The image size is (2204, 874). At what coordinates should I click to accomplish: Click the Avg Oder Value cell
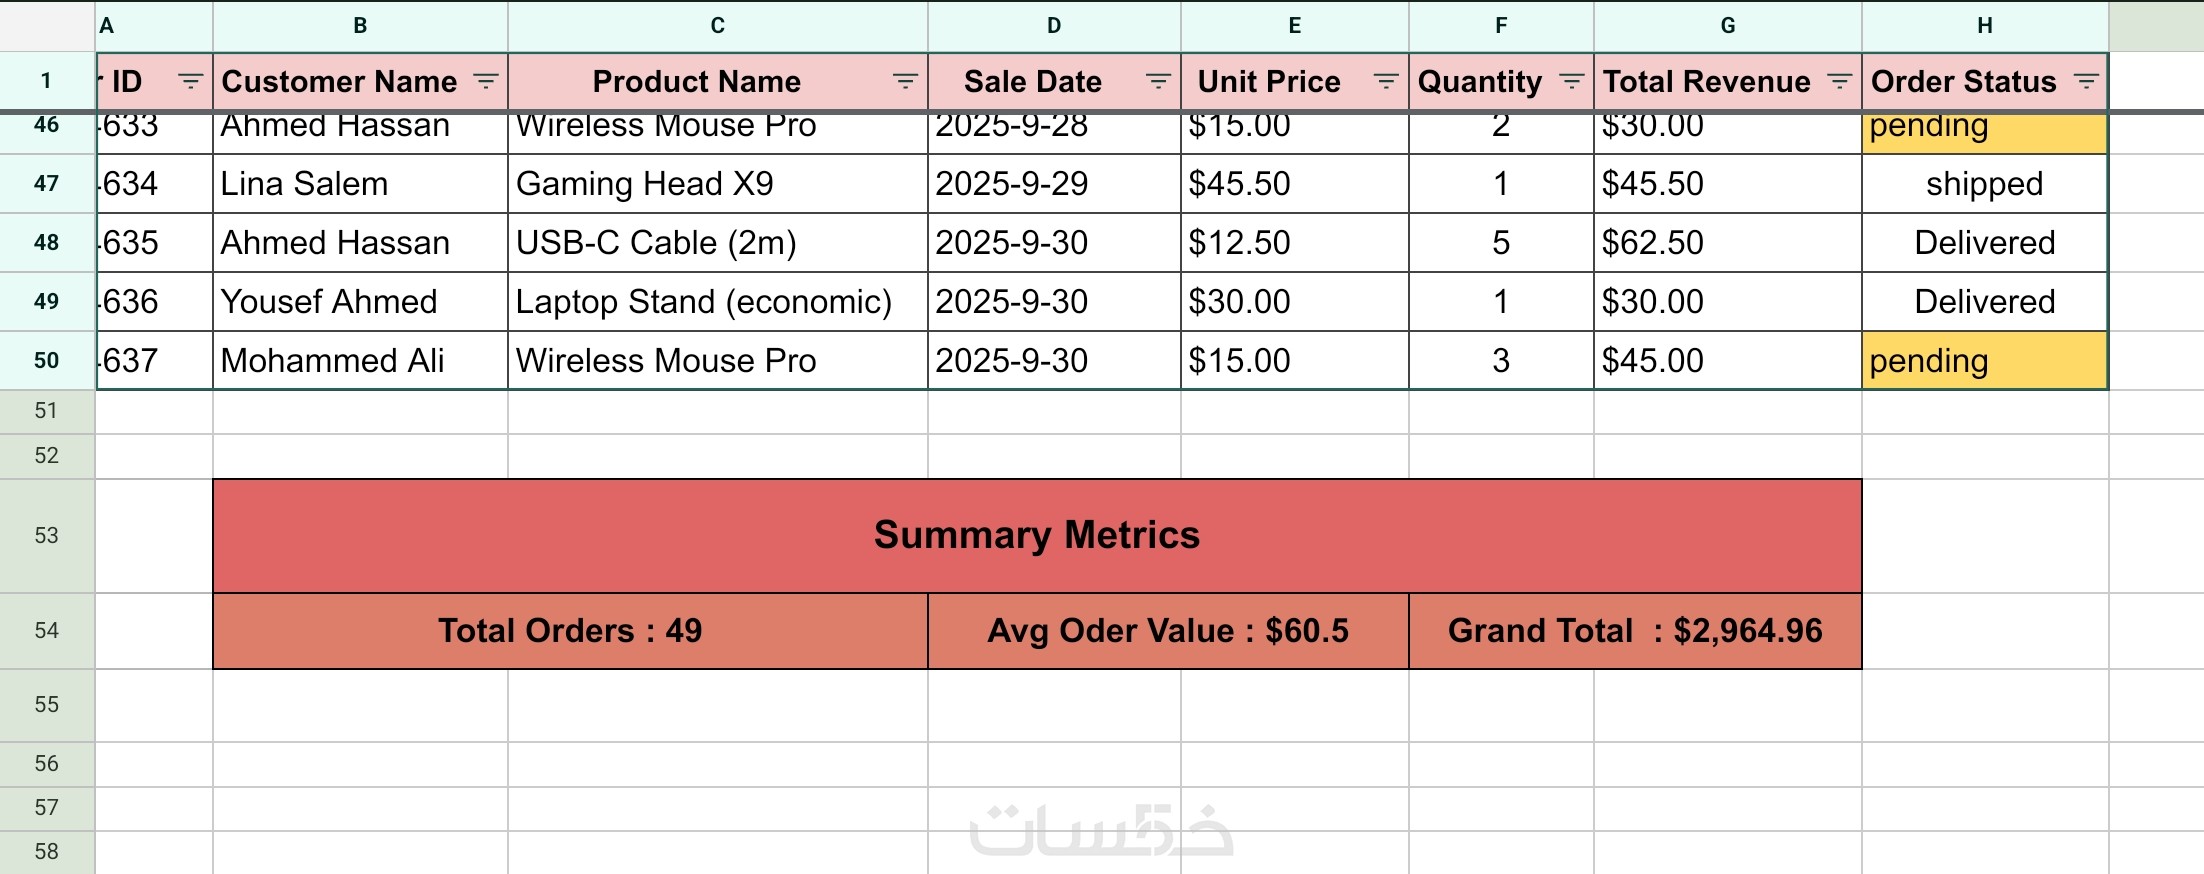click(x=1167, y=631)
